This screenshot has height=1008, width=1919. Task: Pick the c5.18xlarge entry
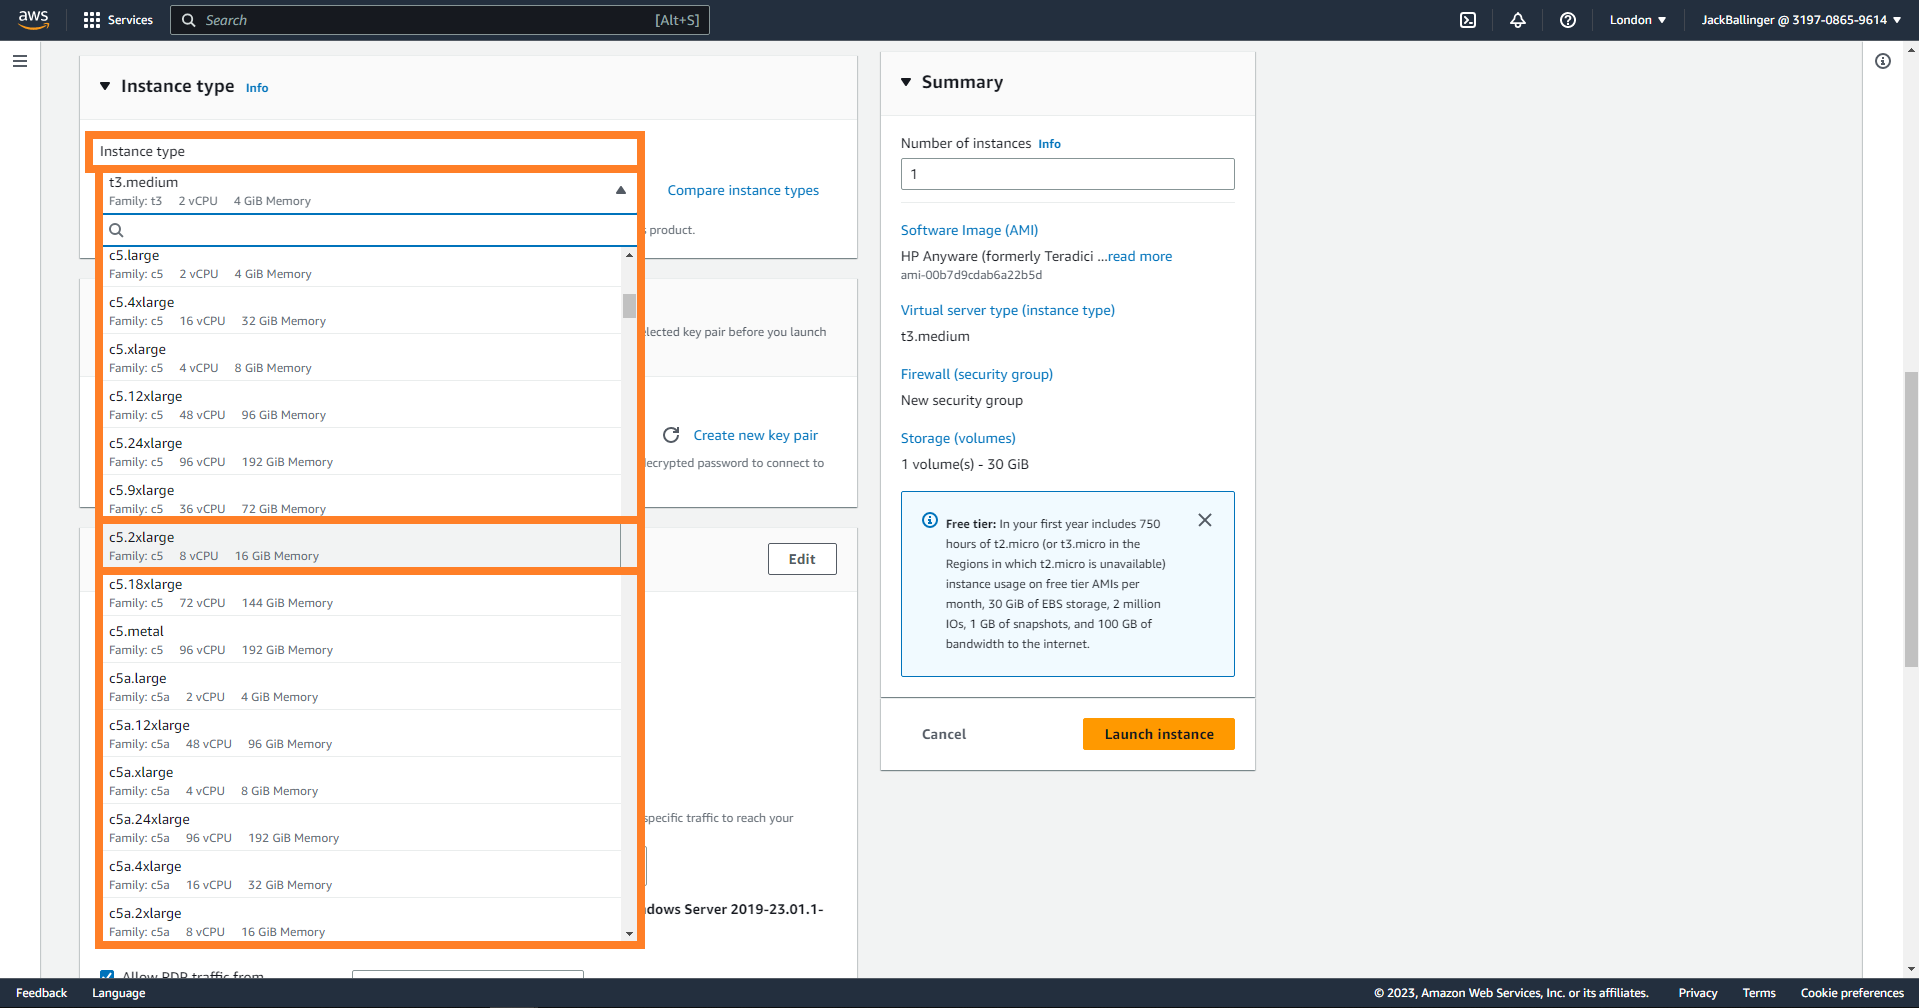[362, 593]
